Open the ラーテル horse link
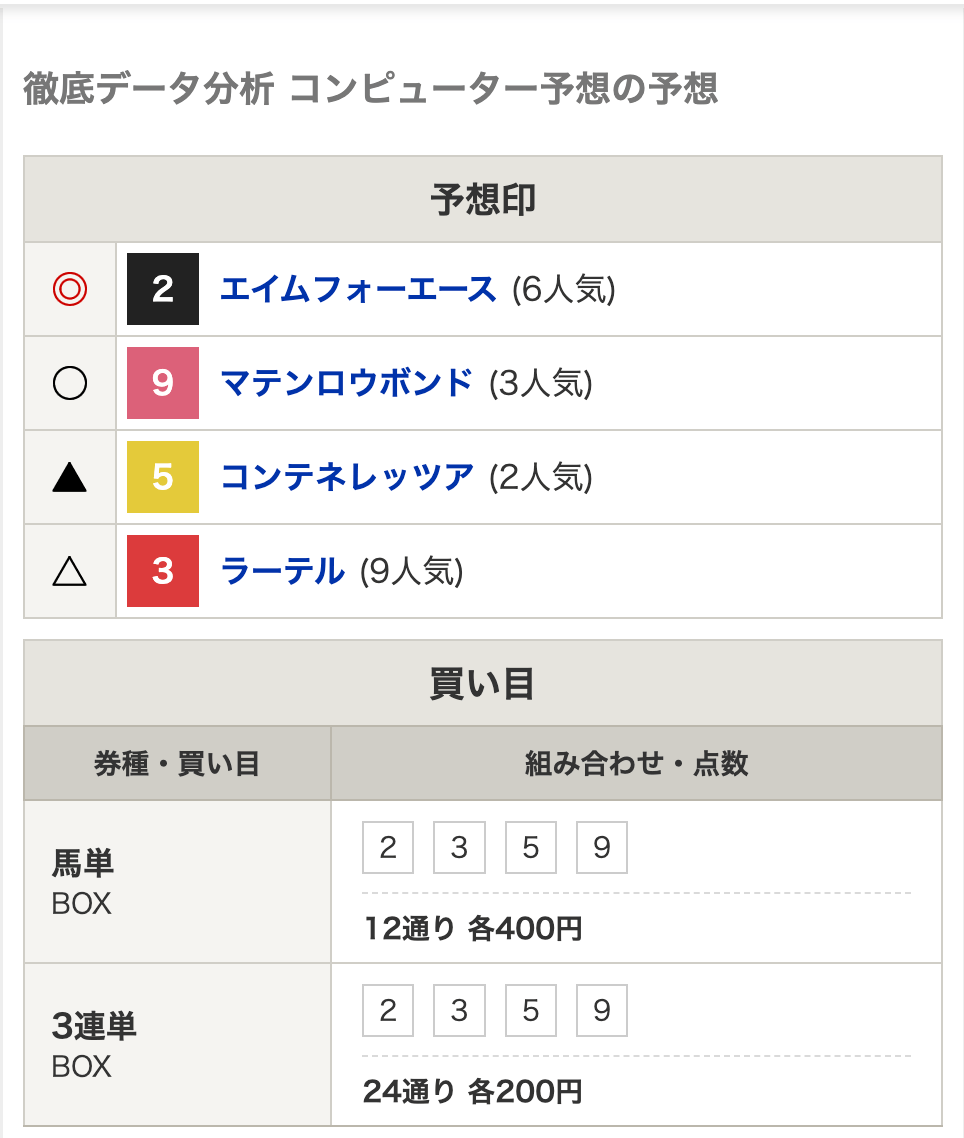The image size is (964, 1138). coord(282,570)
